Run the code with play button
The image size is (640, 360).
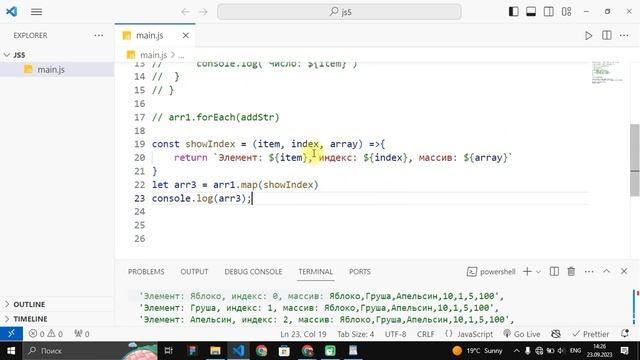[588, 36]
